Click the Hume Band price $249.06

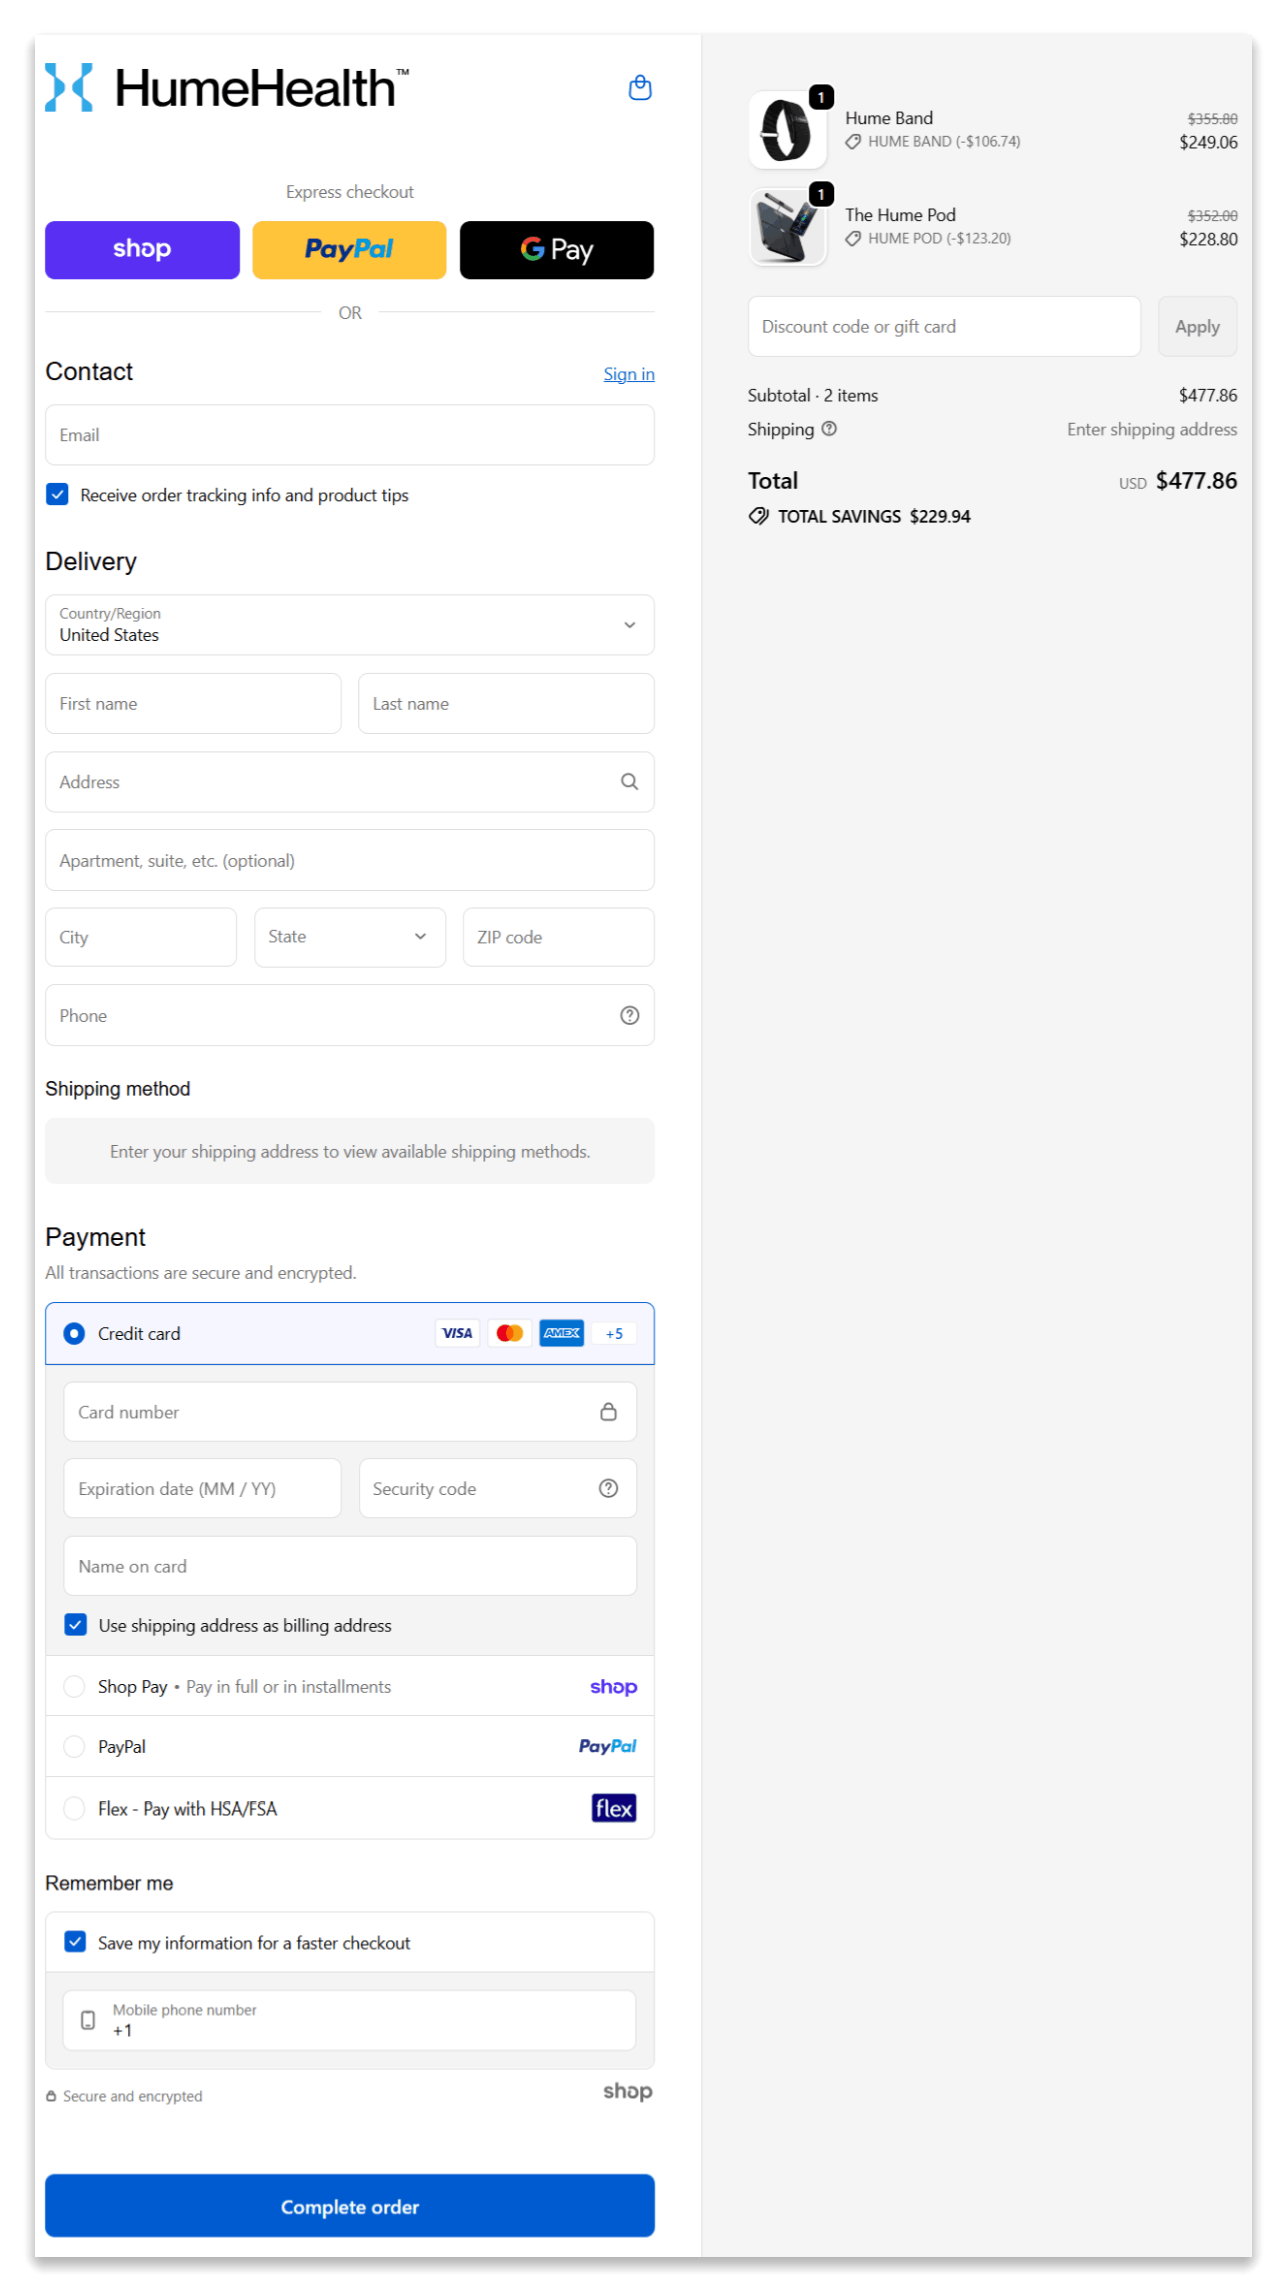click(1208, 142)
